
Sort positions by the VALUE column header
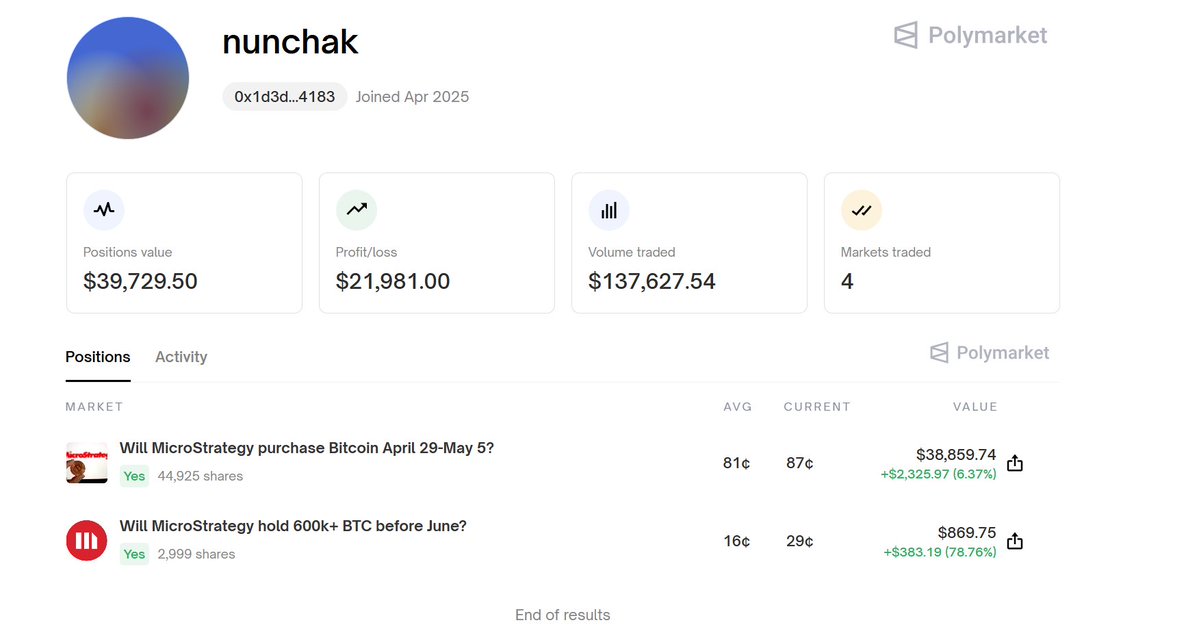975,407
